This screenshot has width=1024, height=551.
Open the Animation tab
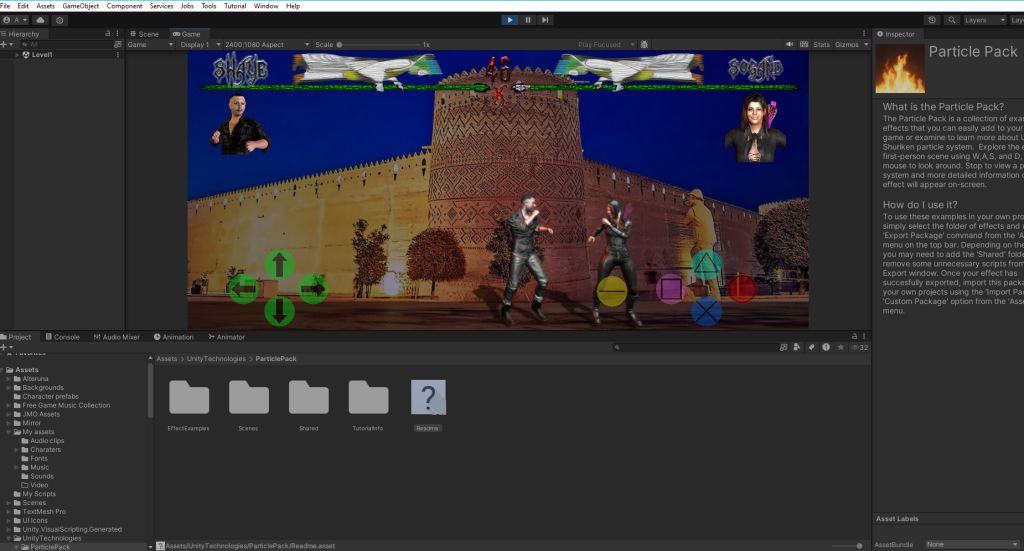click(x=174, y=337)
